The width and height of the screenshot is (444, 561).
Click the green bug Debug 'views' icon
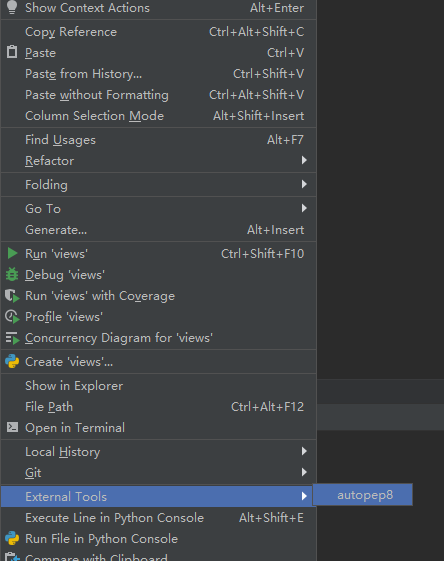tap(12, 274)
